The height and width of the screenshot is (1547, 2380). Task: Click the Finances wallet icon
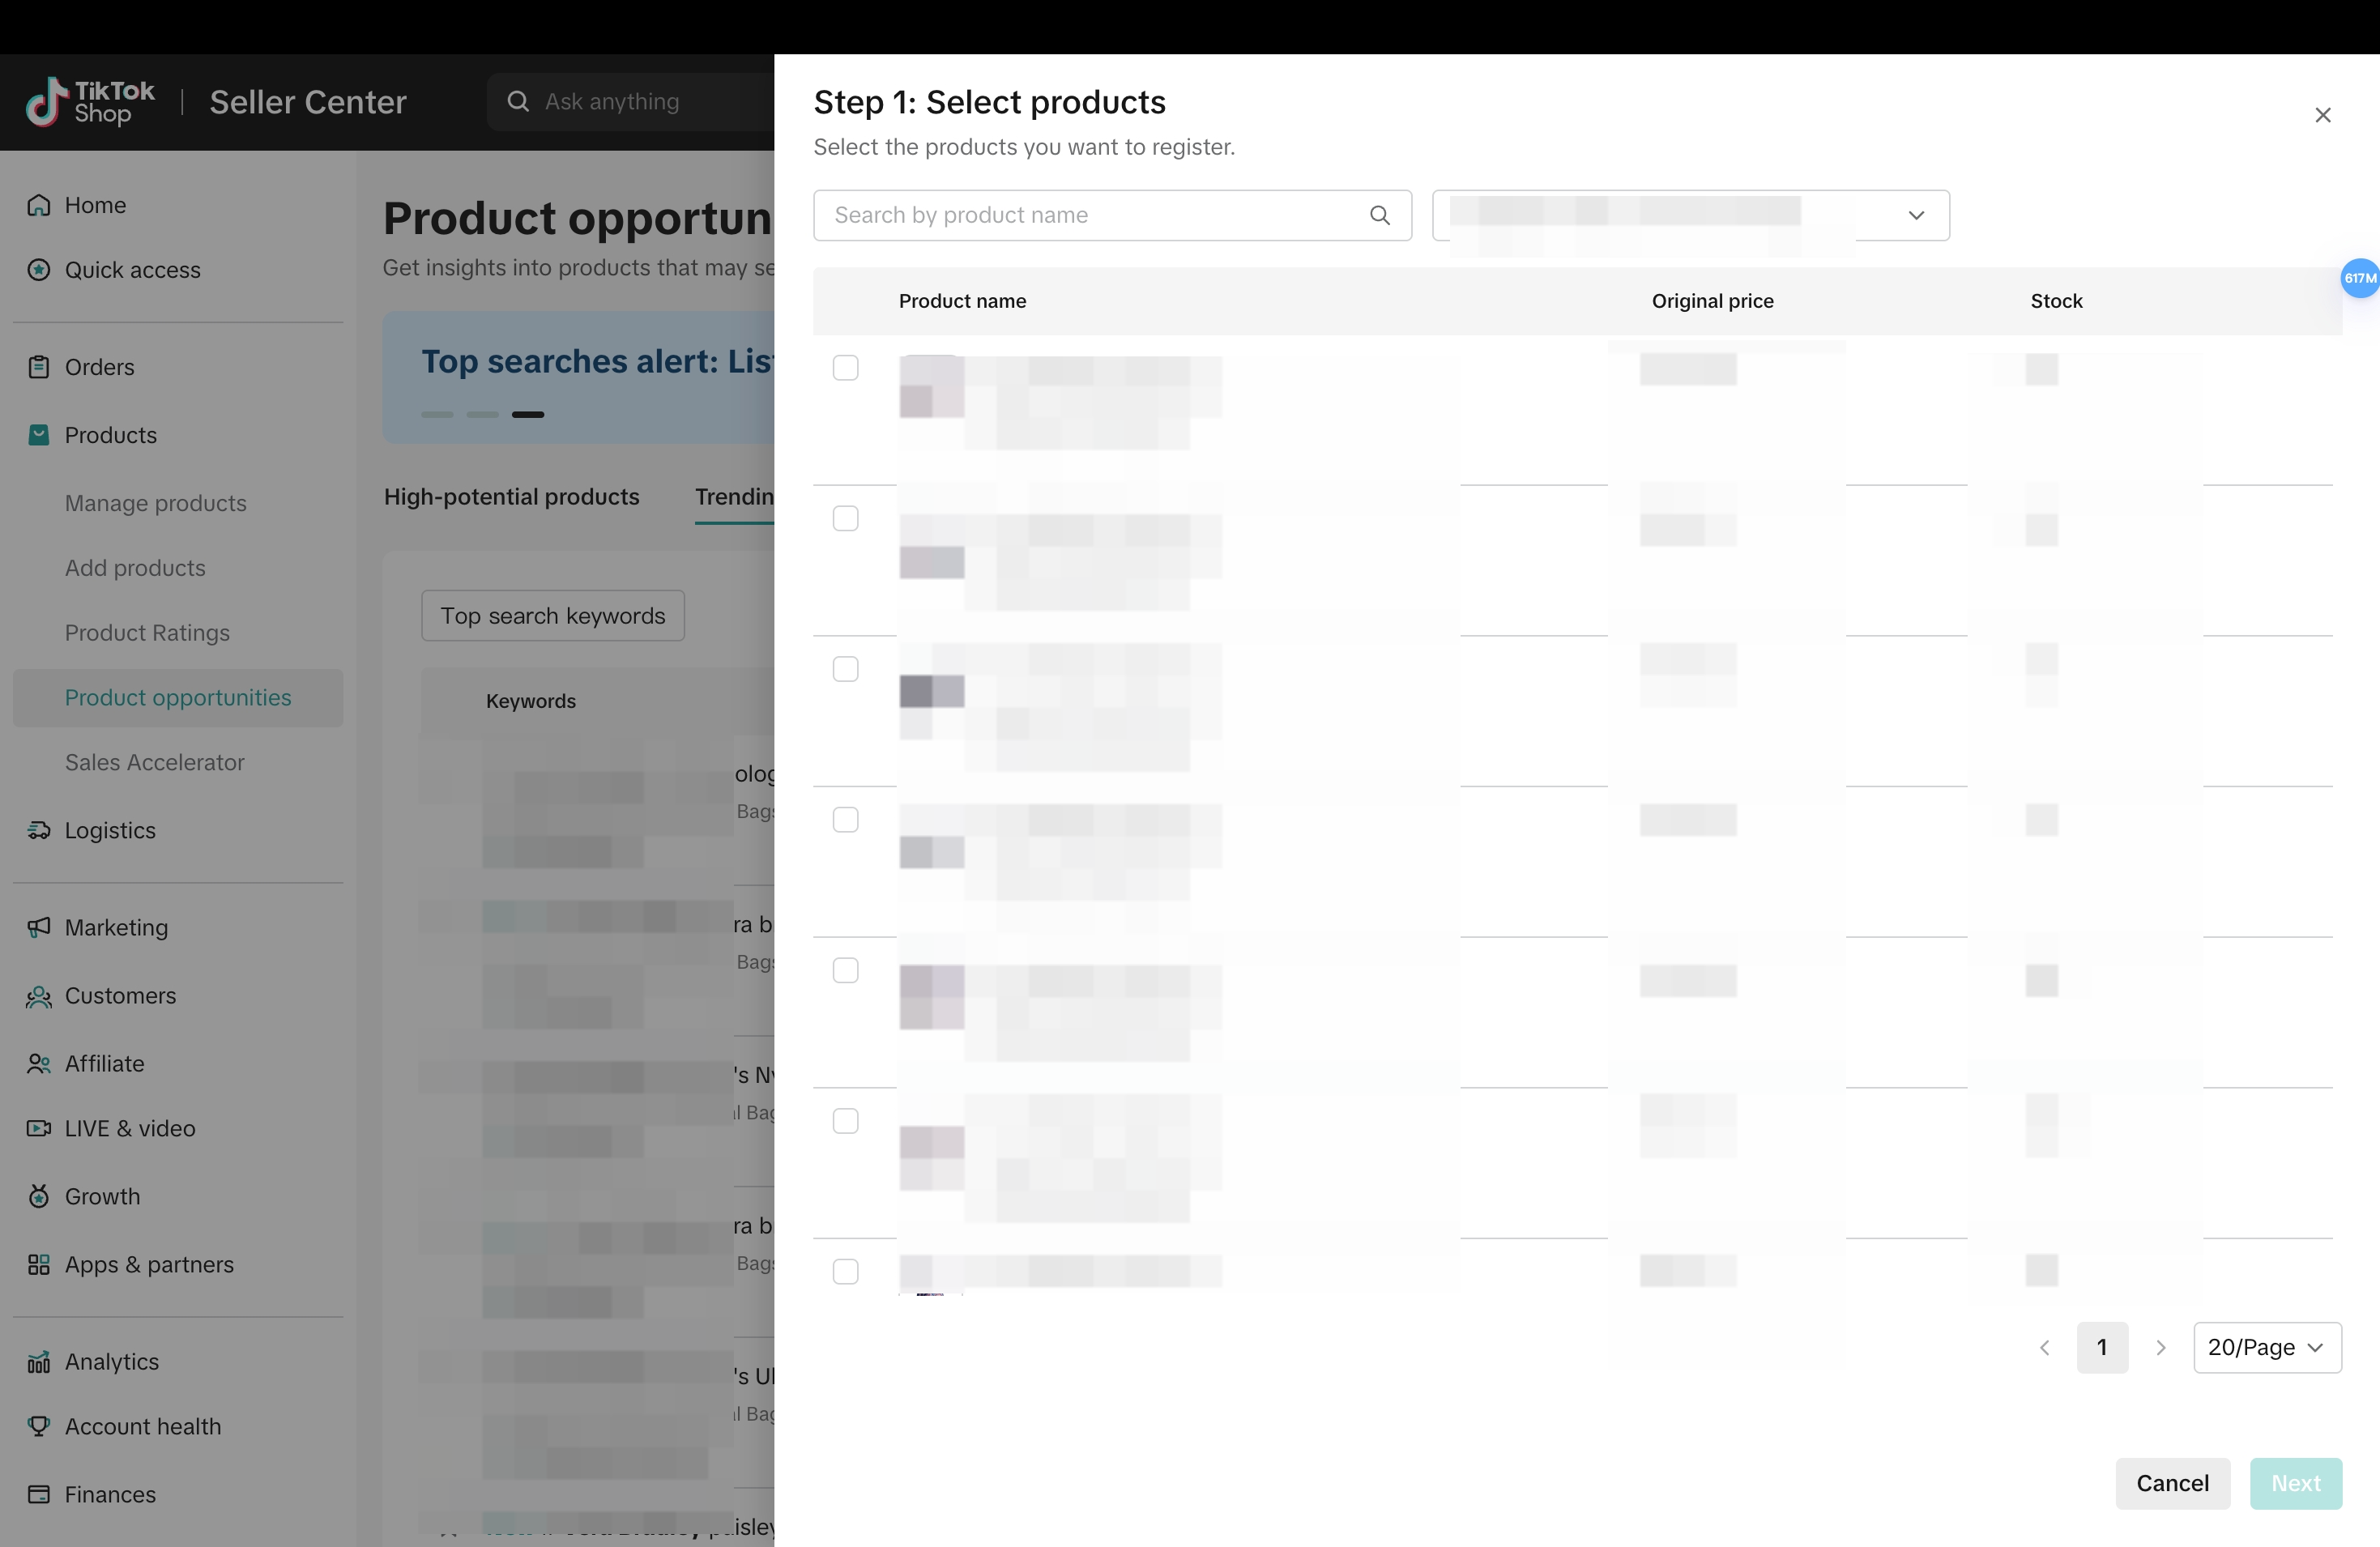[x=39, y=1494]
